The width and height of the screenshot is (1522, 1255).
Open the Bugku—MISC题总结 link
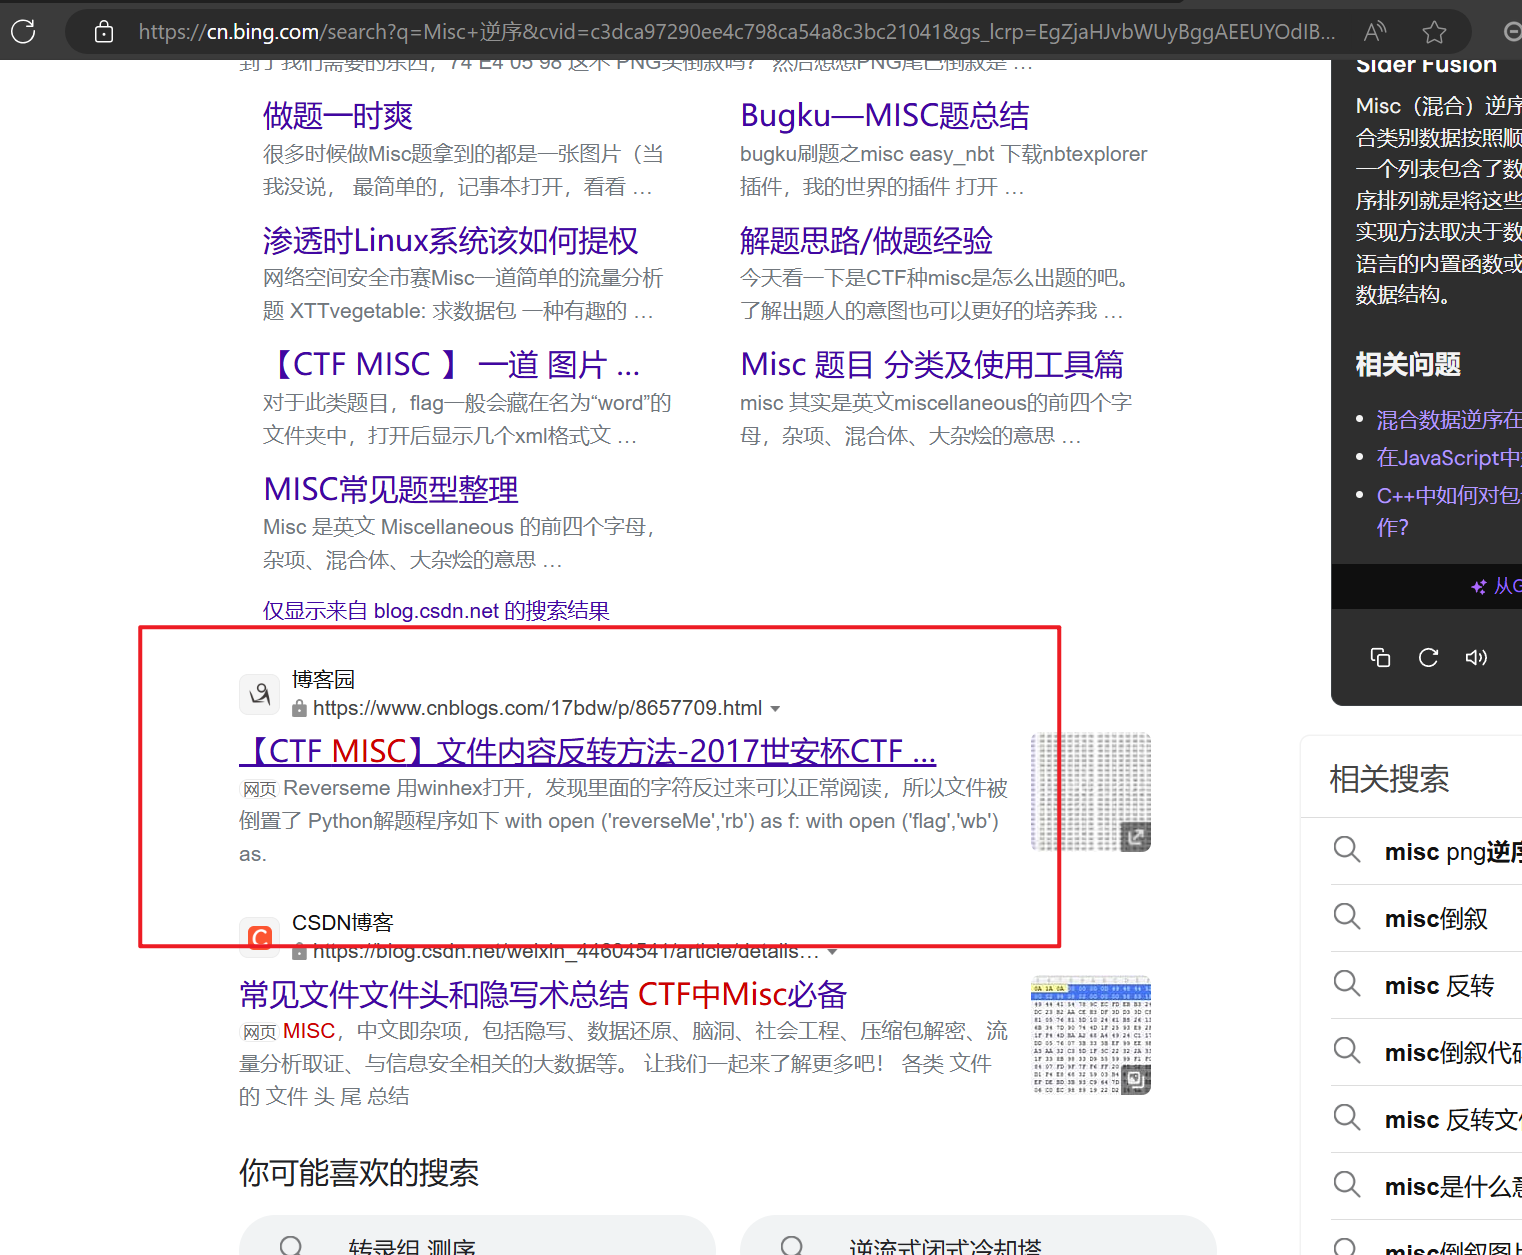885,116
